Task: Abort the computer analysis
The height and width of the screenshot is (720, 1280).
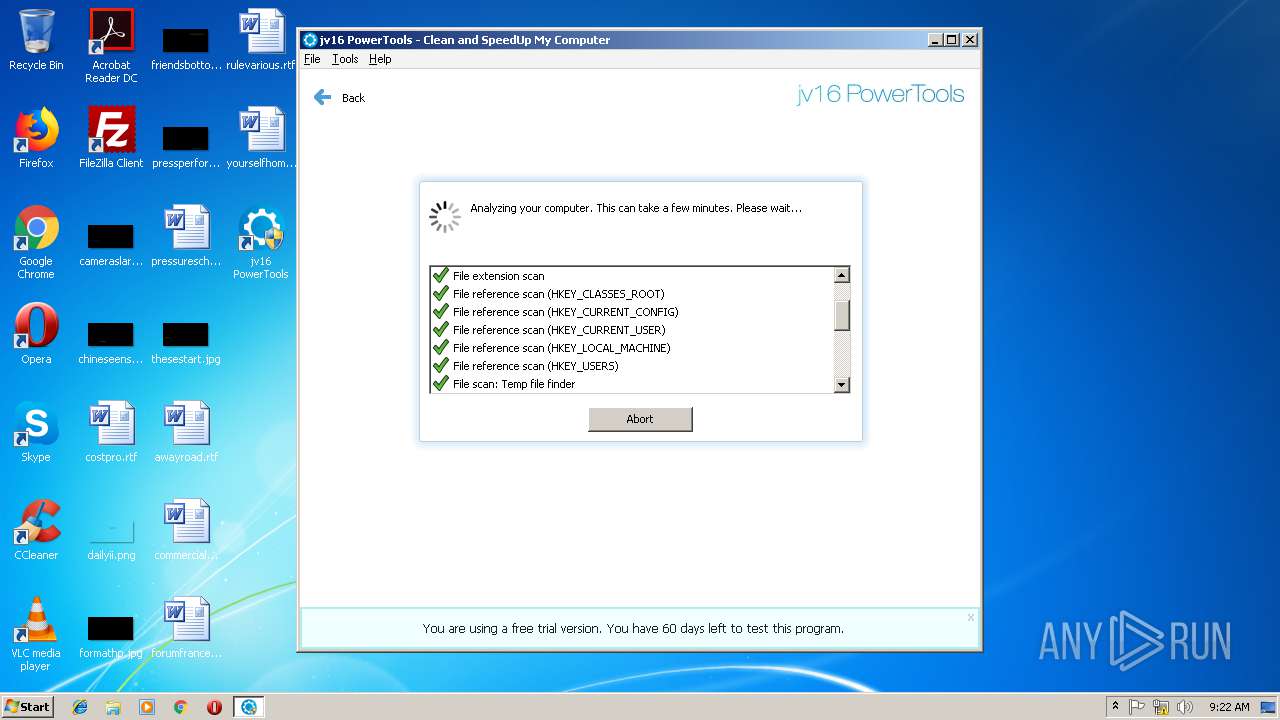Action: (x=640, y=419)
